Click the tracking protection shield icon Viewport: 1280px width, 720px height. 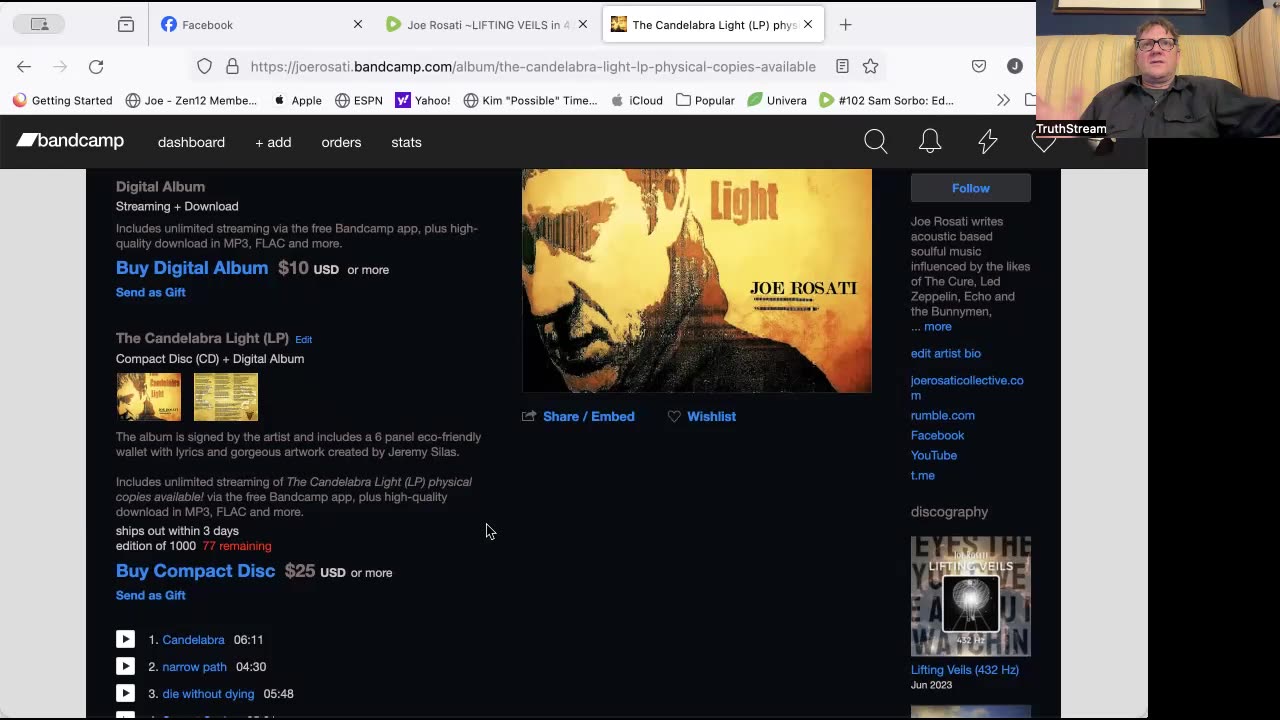coord(204,66)
